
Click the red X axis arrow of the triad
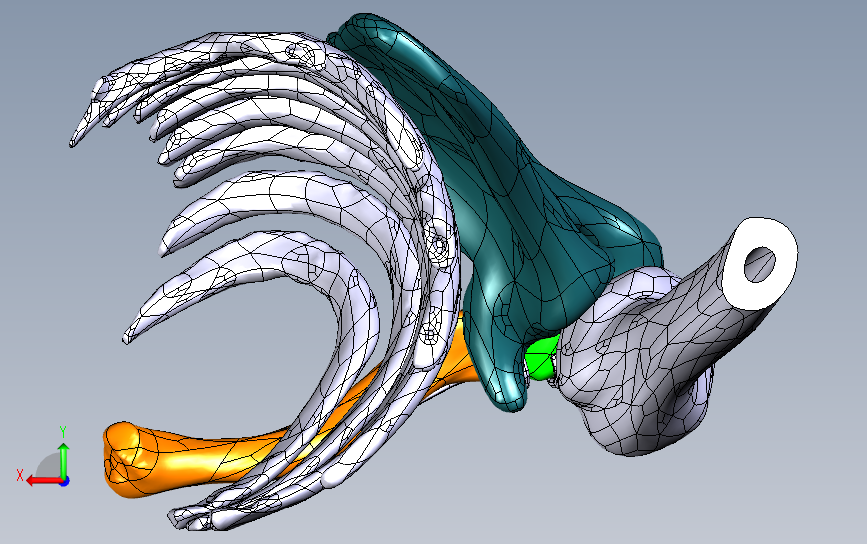click(x=44, y=481)
